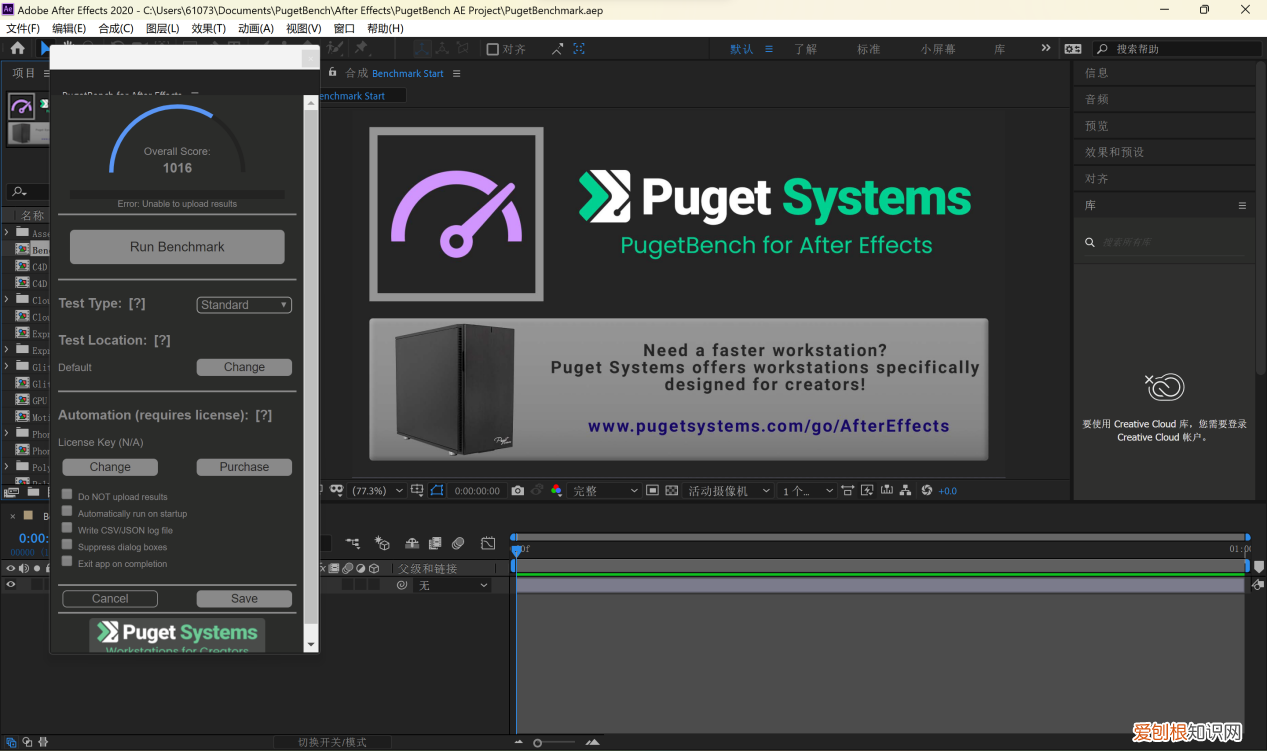Switch to the 标准 workspace tab
1267x751 pixels.
[868, 49]
